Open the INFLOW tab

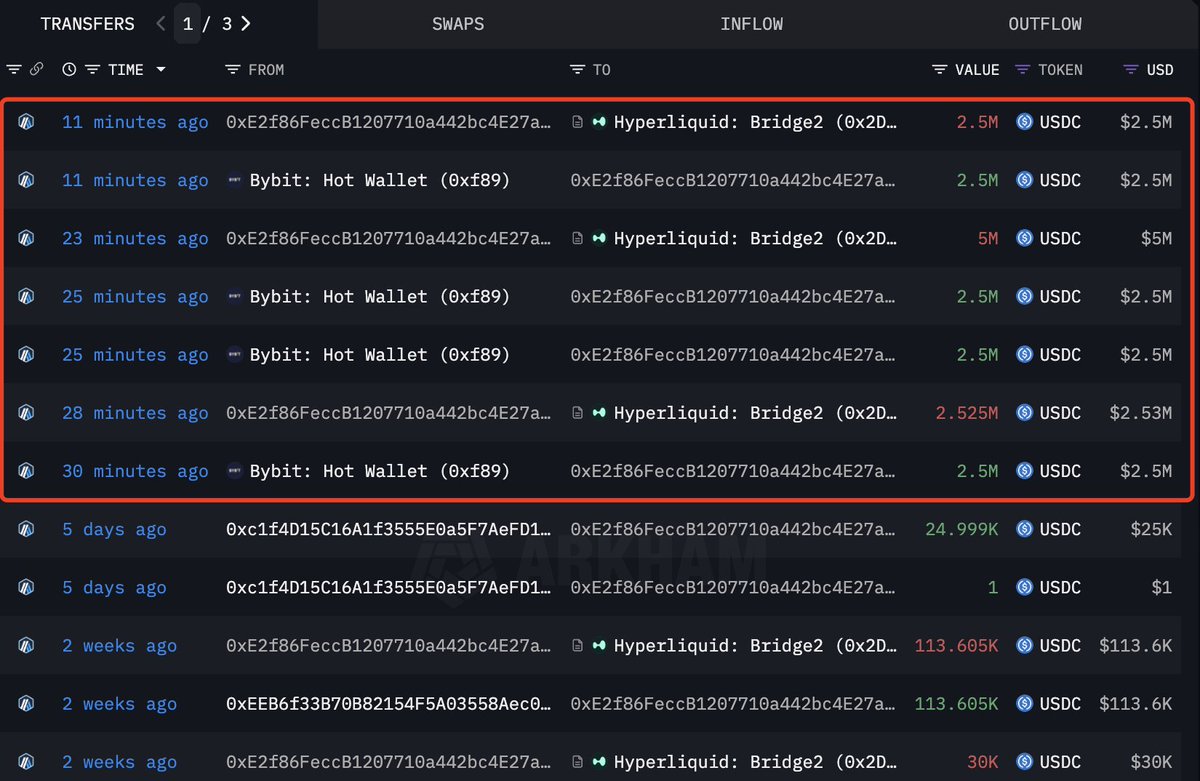(751, 24)
